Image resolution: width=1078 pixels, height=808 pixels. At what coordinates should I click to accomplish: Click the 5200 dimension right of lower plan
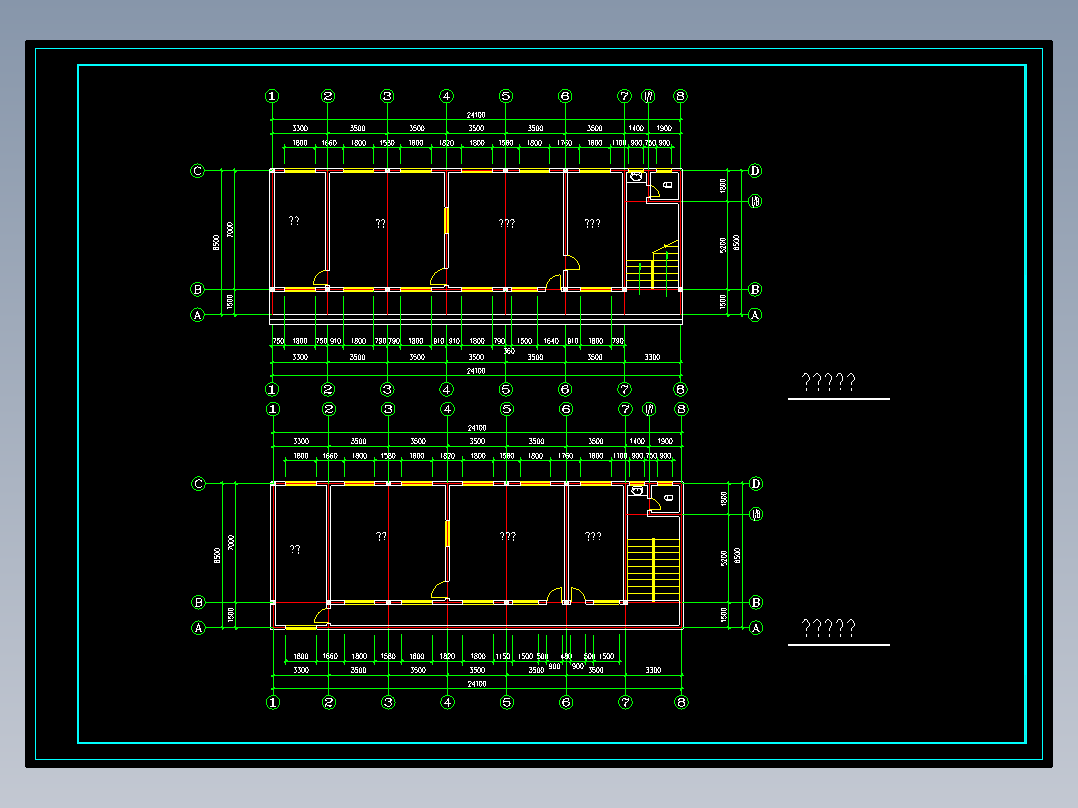click(724, 558)
